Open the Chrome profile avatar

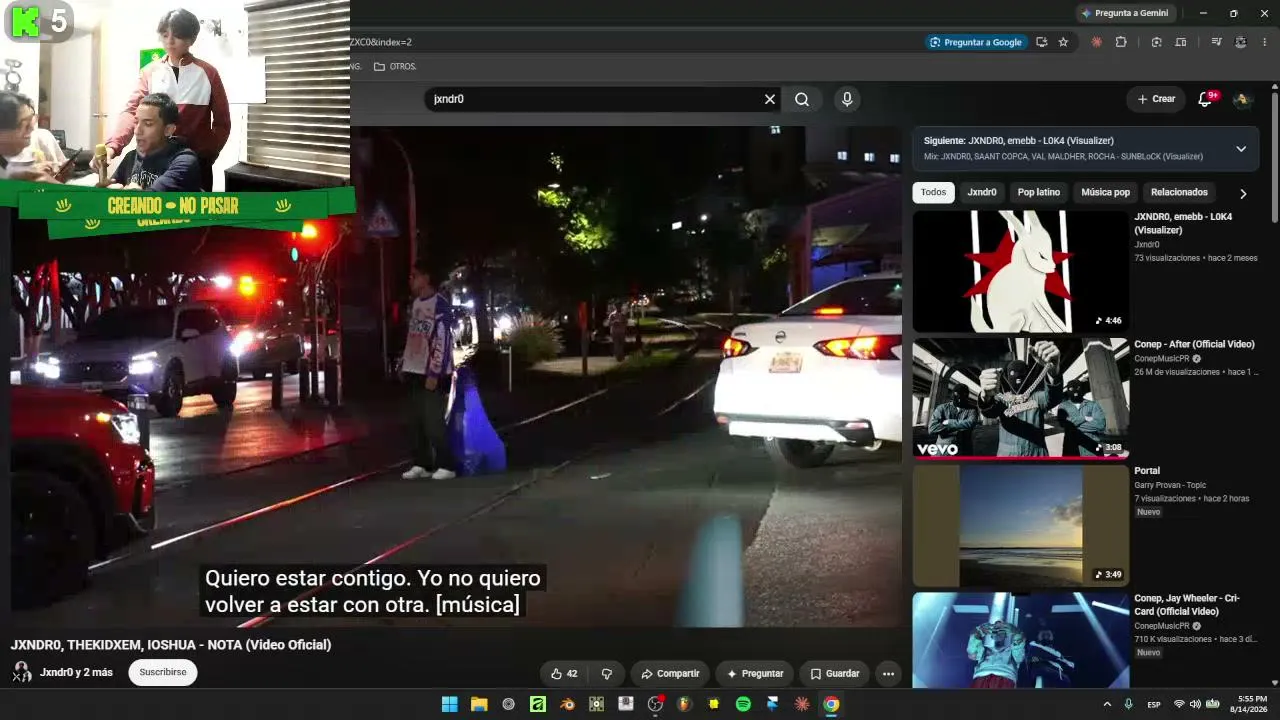(x=1241, y=42)
